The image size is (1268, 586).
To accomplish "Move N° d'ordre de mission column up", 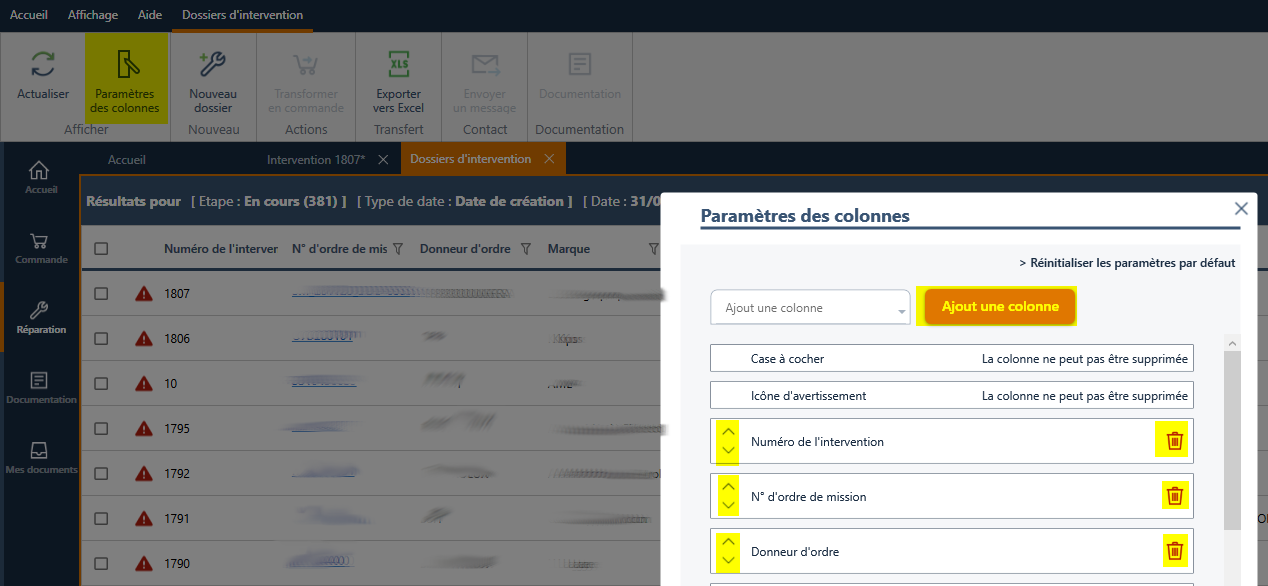I will 728,486.
